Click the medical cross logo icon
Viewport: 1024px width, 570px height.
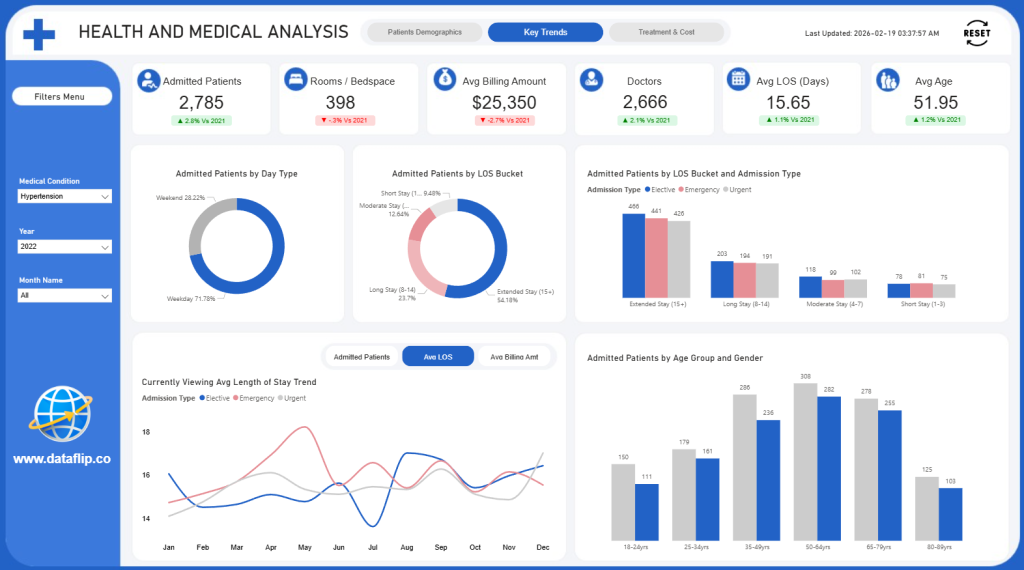click(x=39, y=33)
